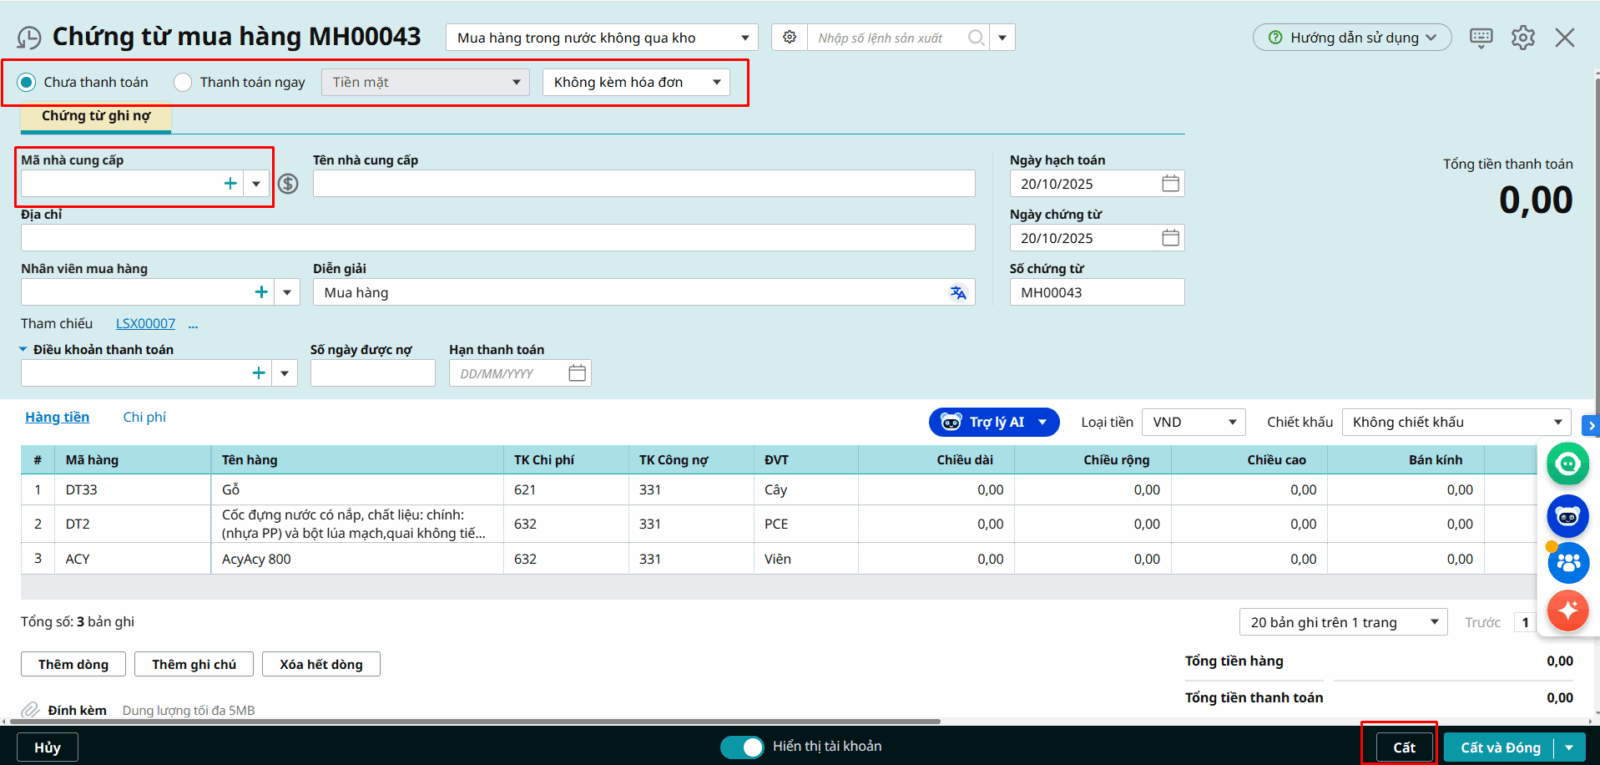Open the keyboard shortcuts icon in header
1600x765 pixels.
pyautogui.click(x=1481, y=38)
